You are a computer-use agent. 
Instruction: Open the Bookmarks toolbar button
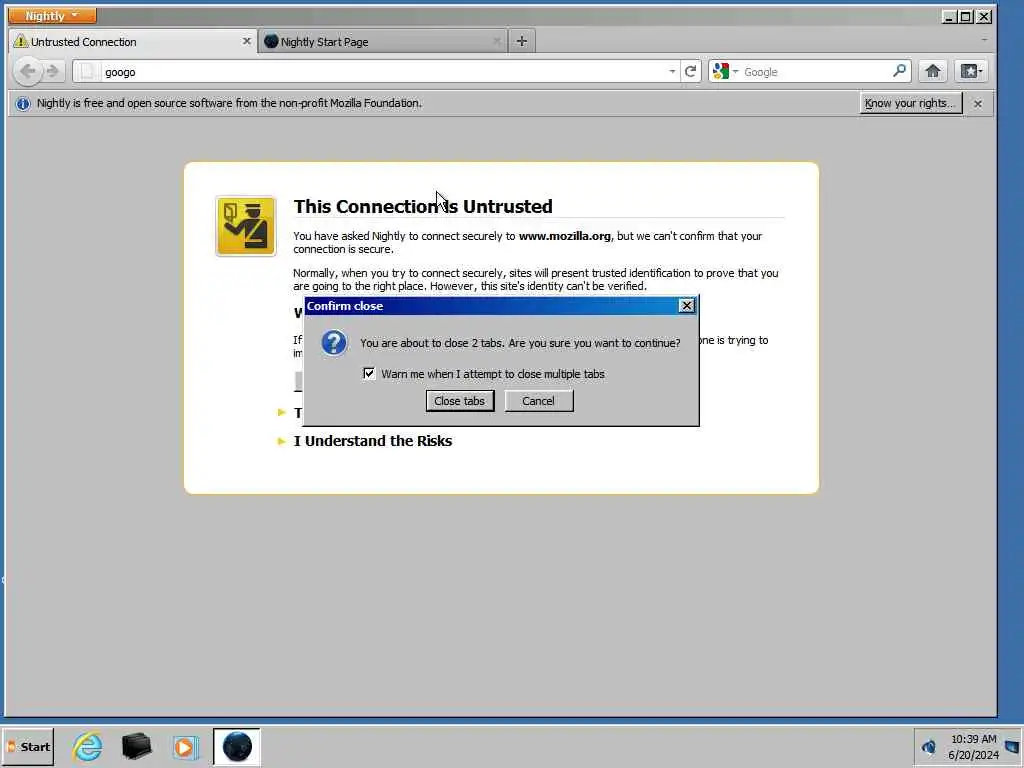971,71
